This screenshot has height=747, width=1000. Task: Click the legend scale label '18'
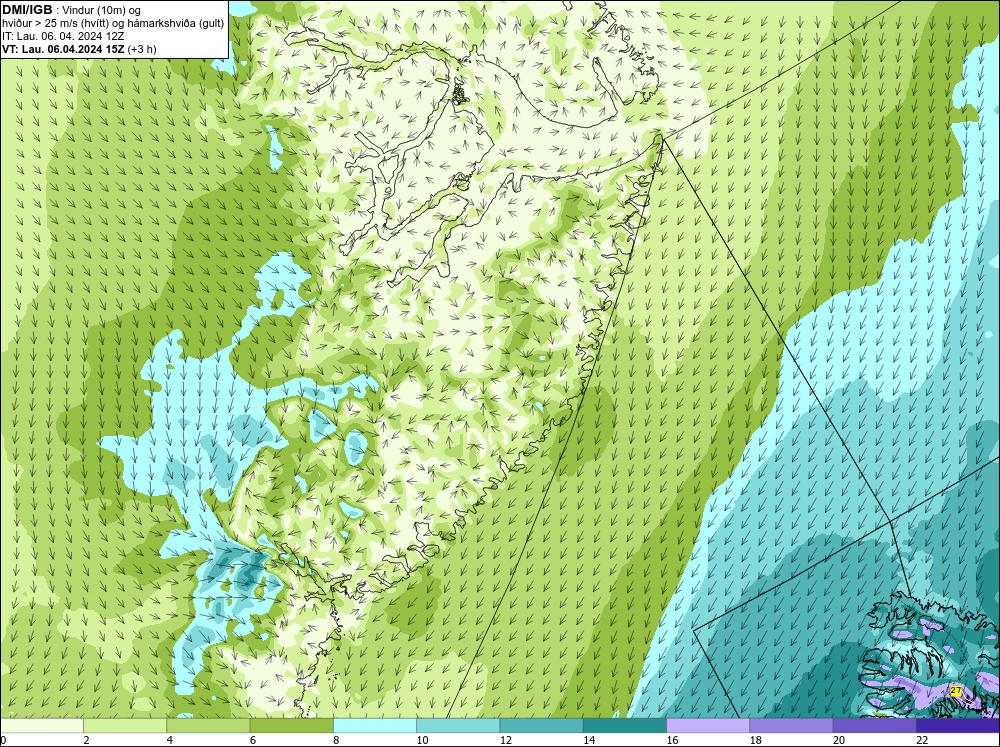click(755, 740)
